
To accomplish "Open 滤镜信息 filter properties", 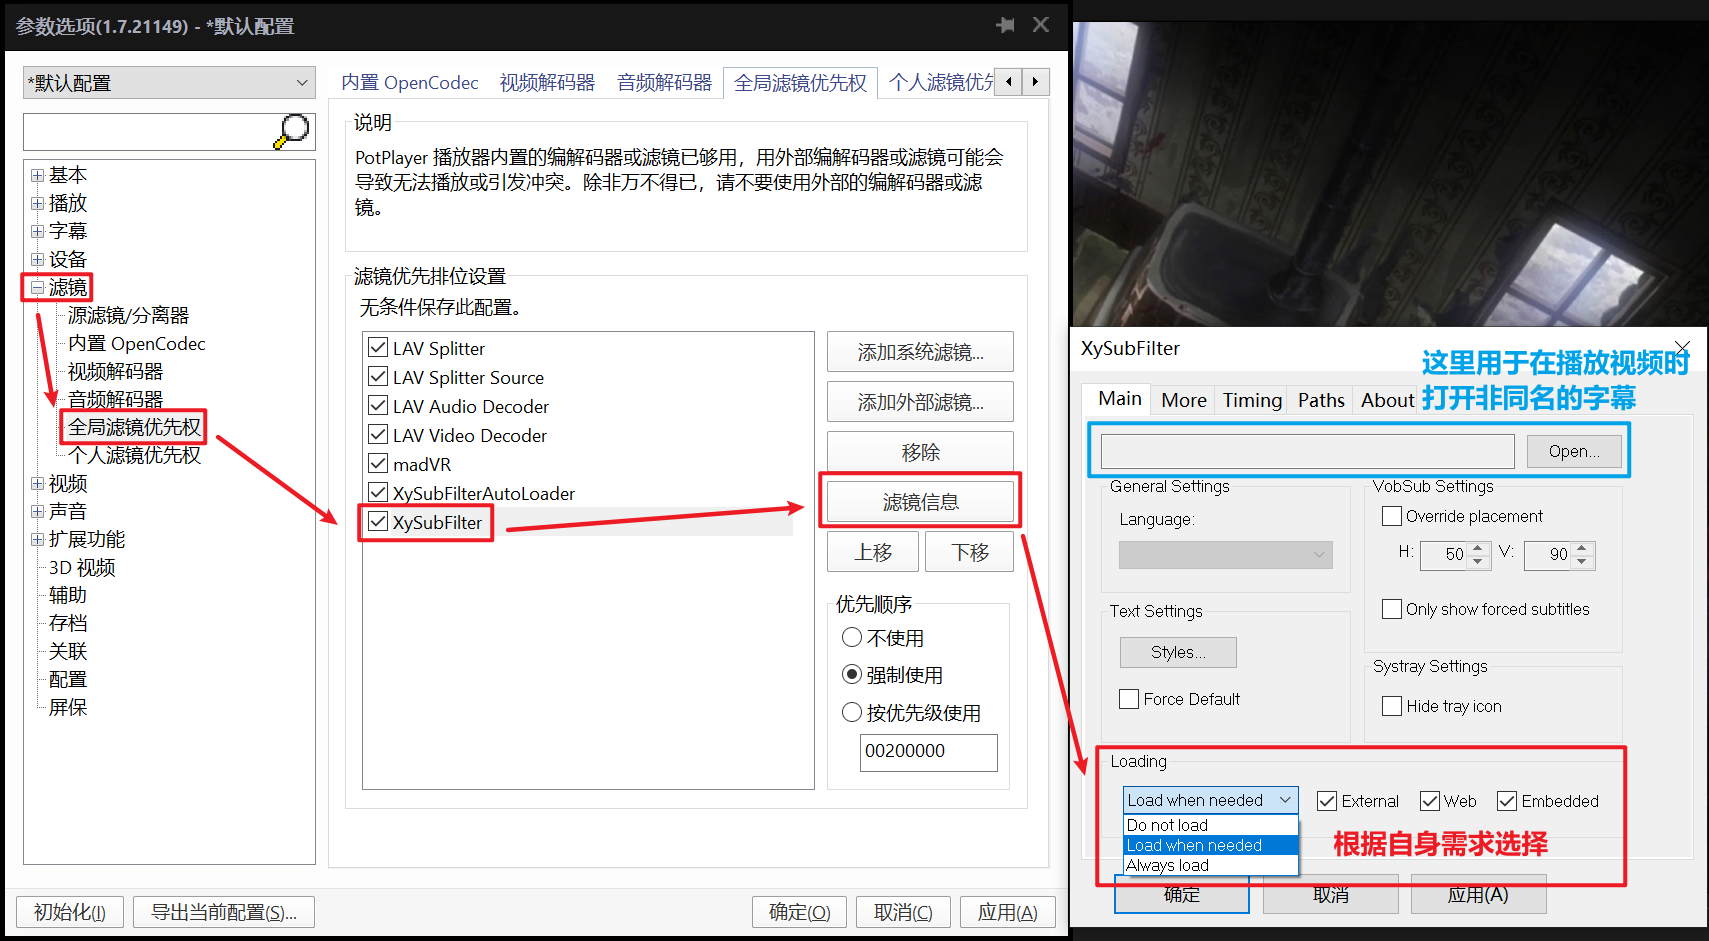I will [x=920, y=502].
